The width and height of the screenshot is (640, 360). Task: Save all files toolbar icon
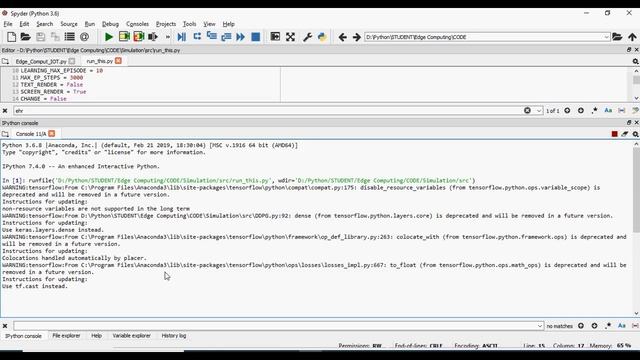(55, 37)
